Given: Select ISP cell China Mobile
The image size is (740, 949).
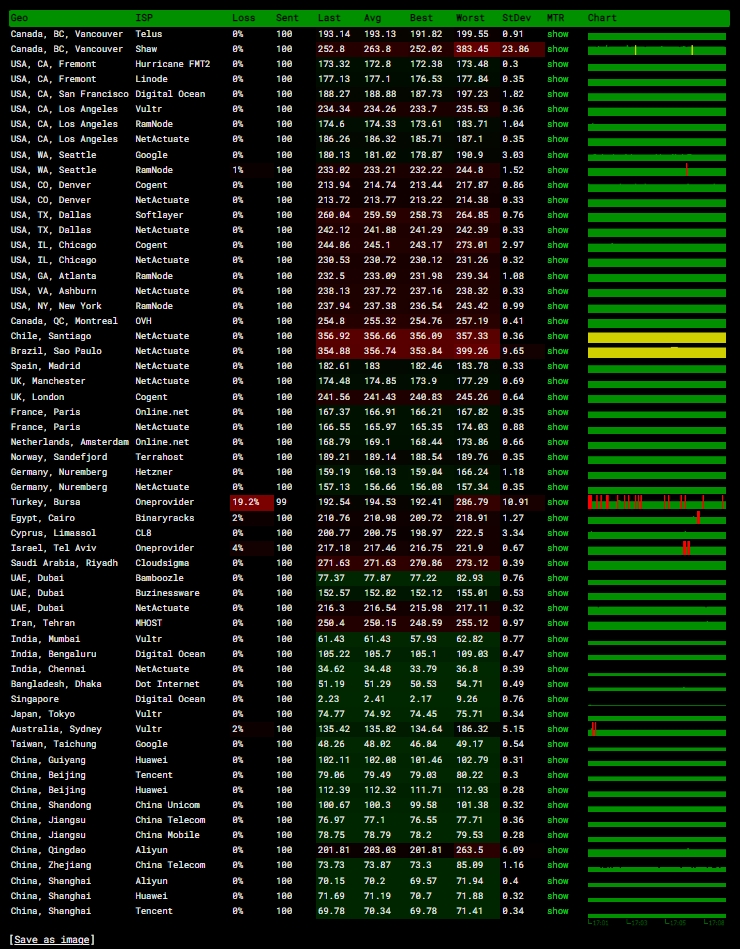Looking at the screenshot, I should [167, 835].
